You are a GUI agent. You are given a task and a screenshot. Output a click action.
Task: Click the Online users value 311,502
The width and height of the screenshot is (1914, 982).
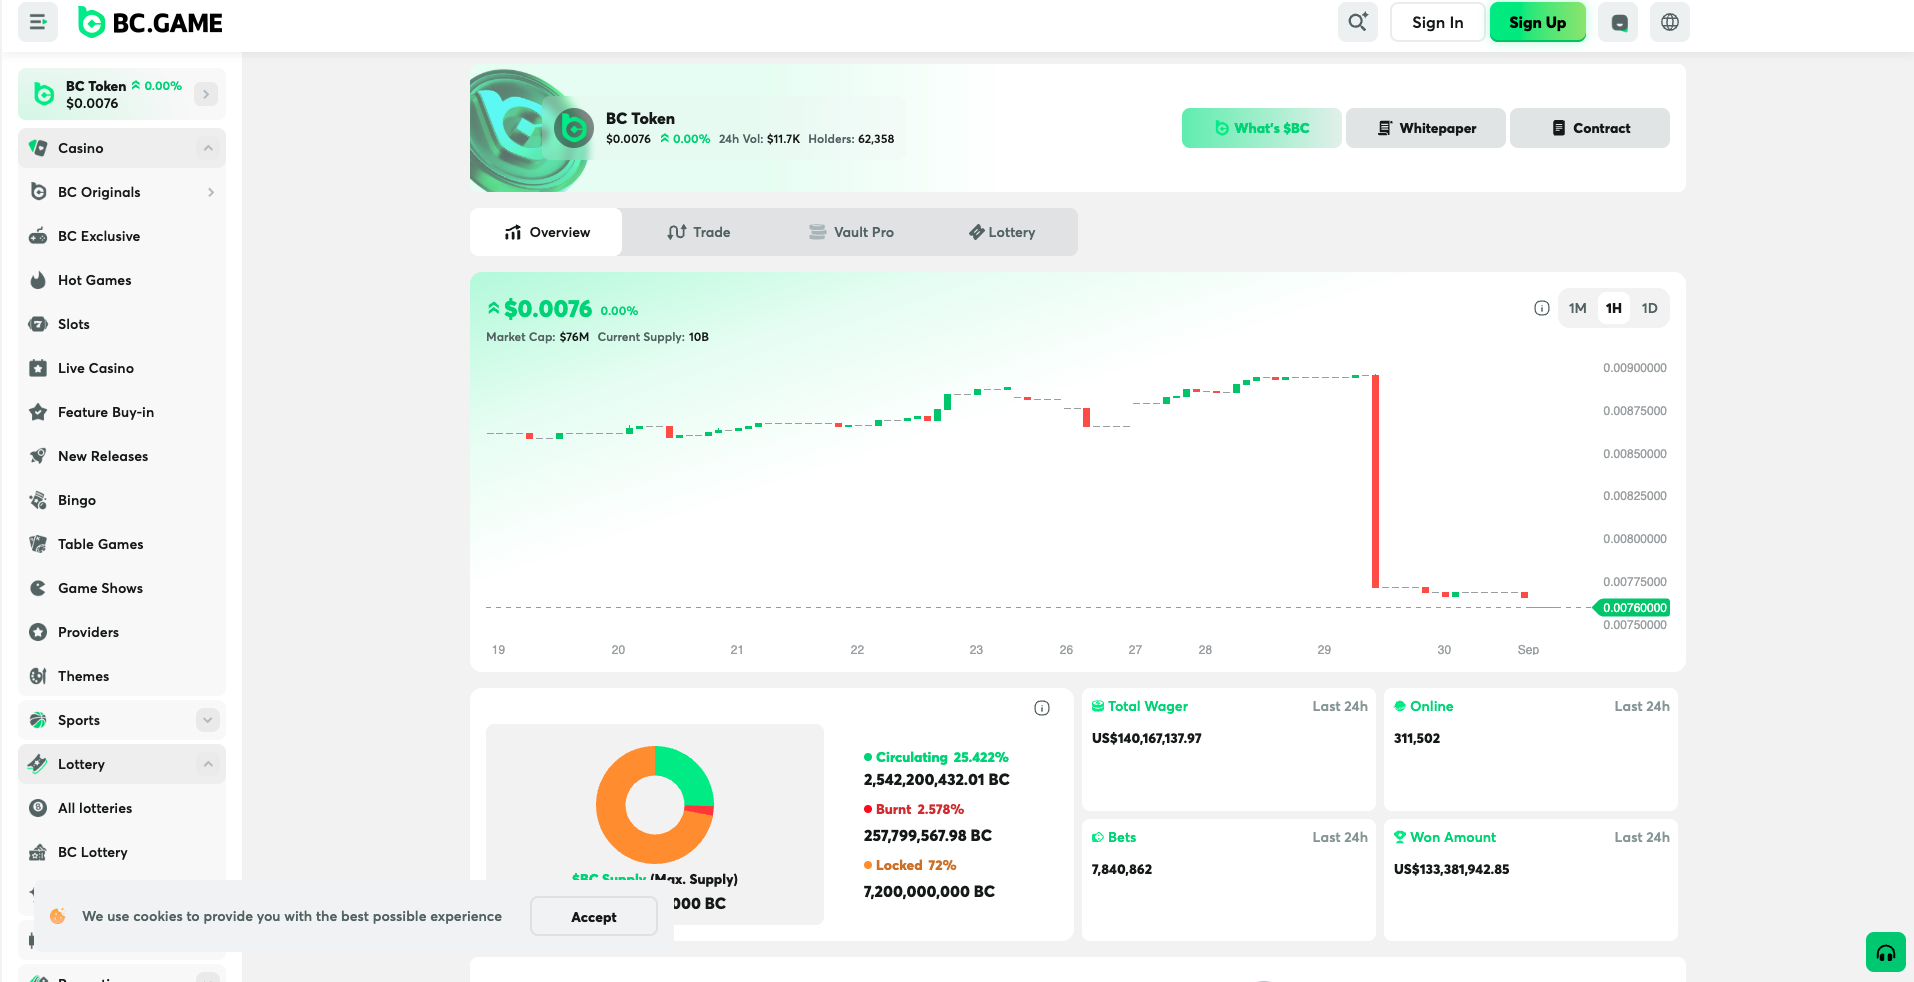(x=1417, y=738)
